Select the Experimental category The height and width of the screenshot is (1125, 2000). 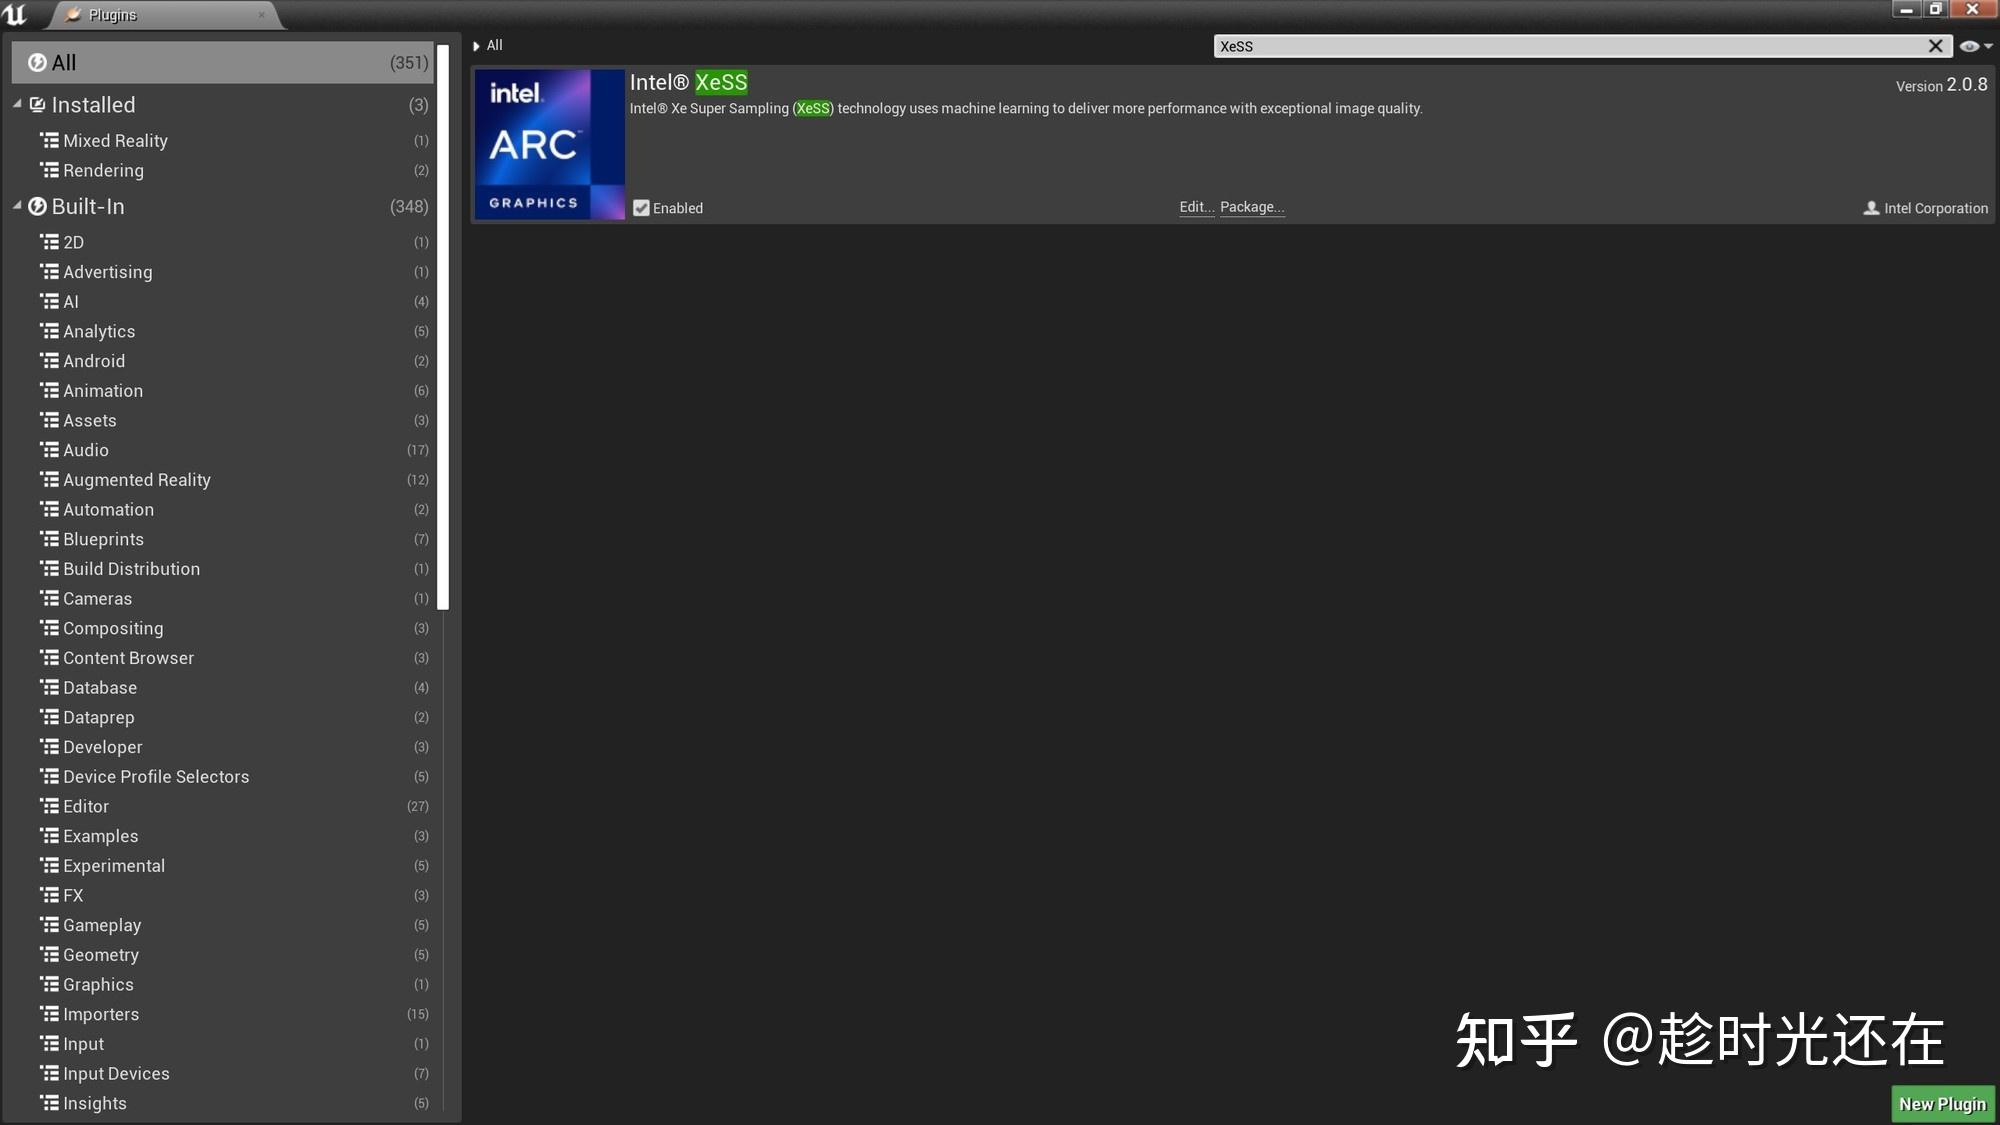[113, 865]
